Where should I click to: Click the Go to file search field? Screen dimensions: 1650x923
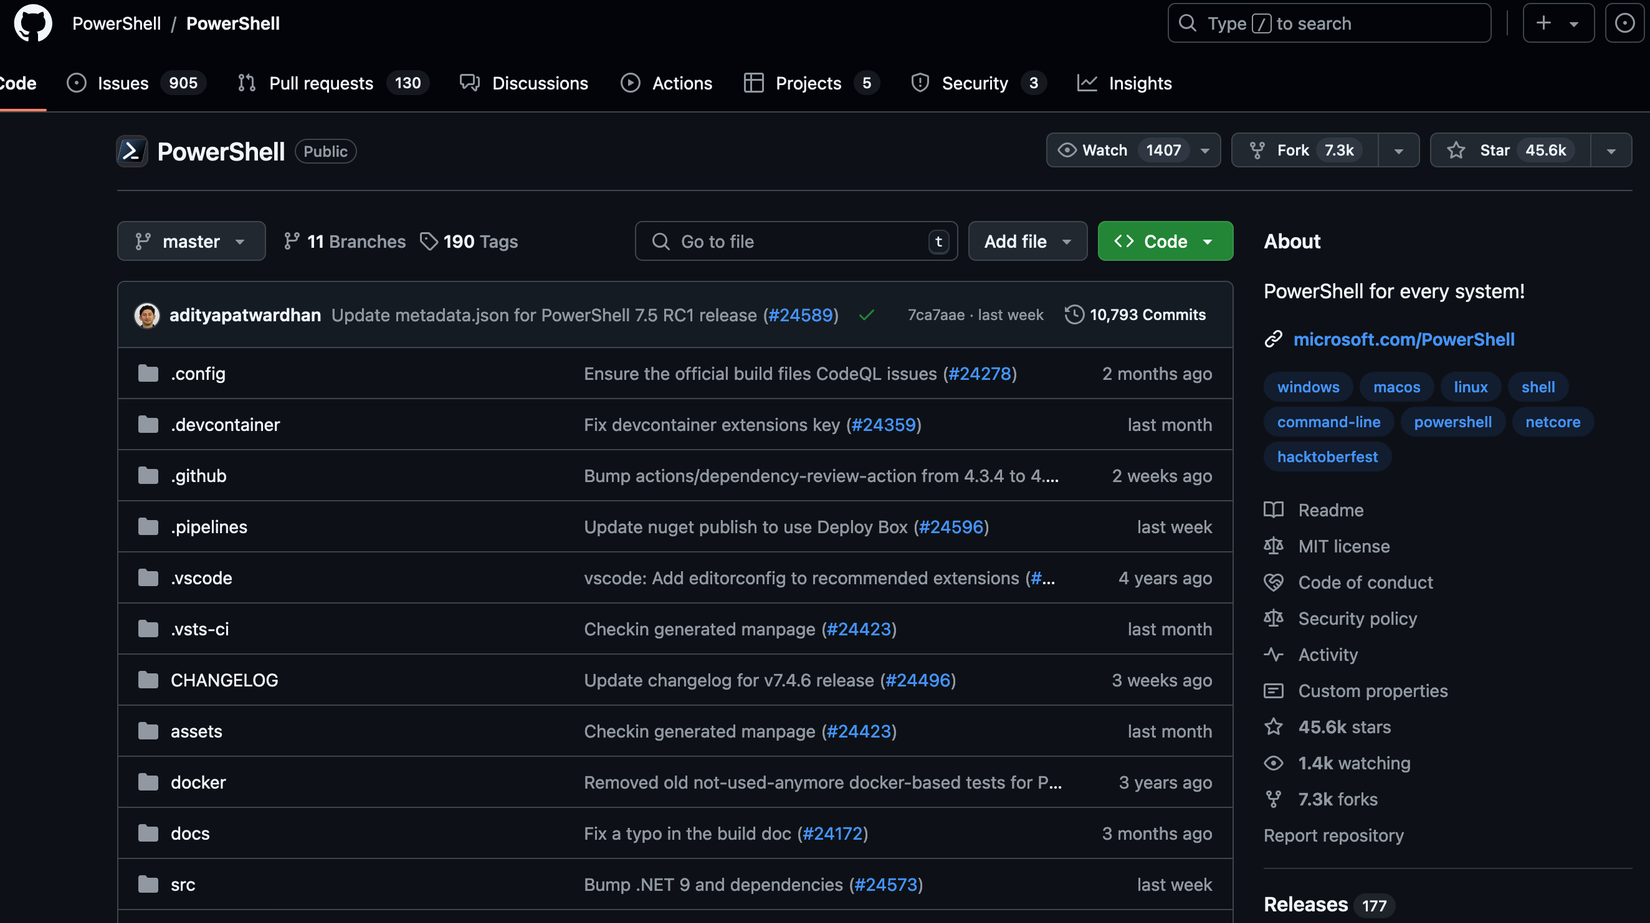tap(795, 241)
